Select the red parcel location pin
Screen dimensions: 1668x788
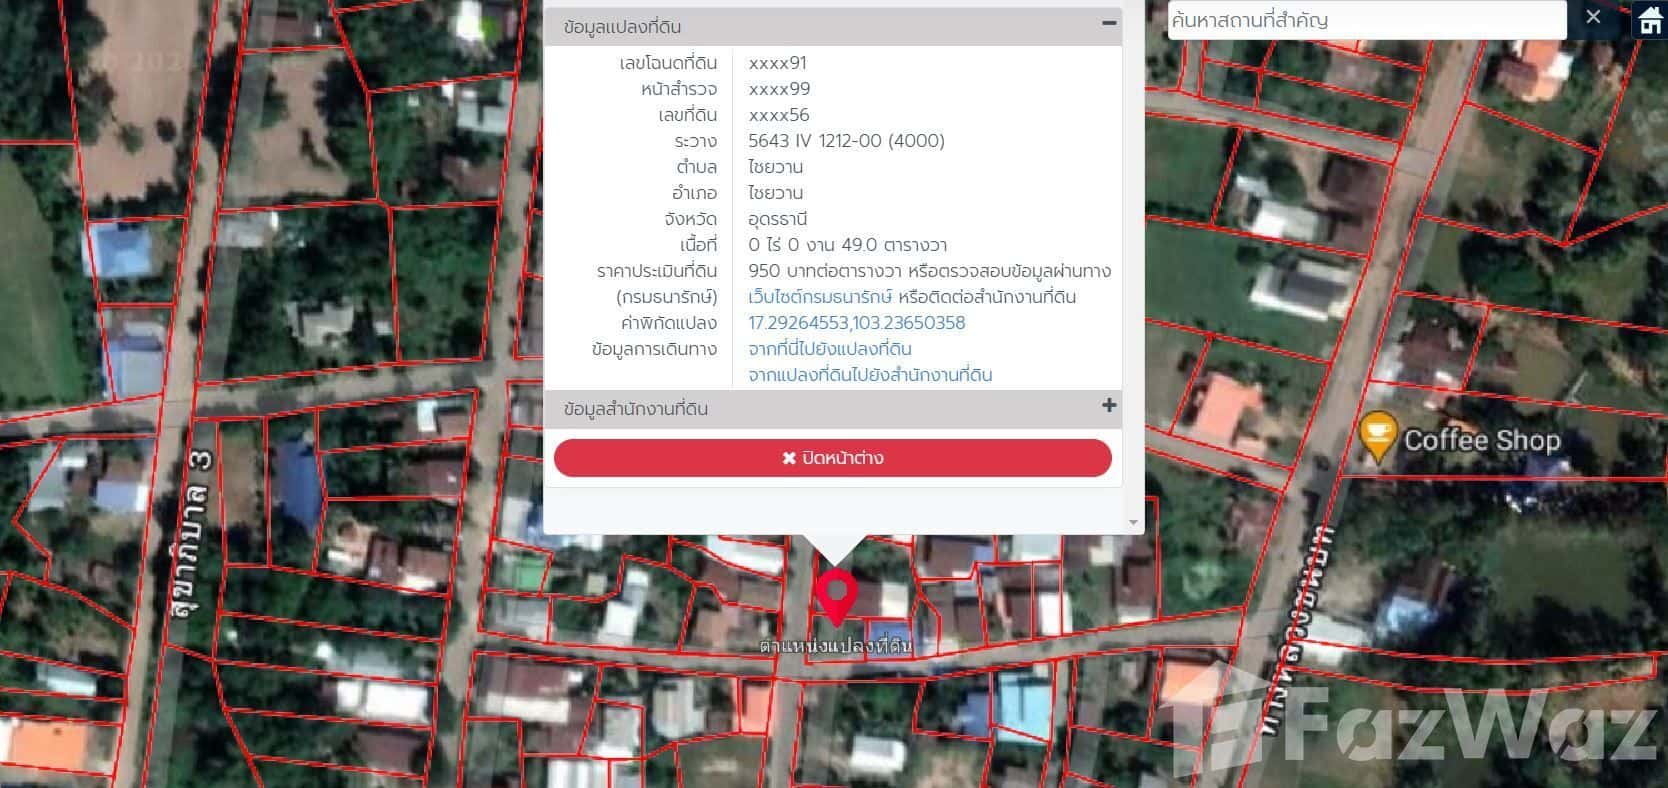coord(834,595)
